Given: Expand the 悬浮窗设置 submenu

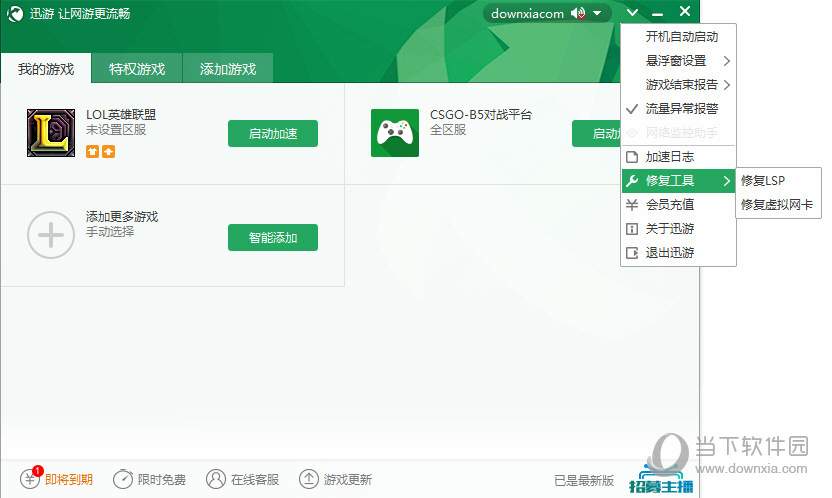Looking at the screenshot, I should point(678,60).
